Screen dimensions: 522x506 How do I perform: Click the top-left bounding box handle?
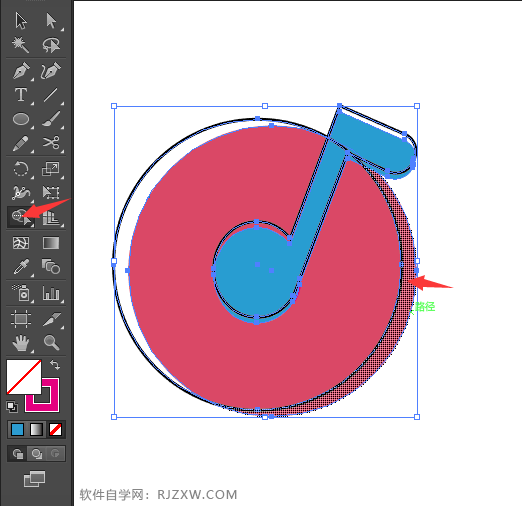pos(114,106)
